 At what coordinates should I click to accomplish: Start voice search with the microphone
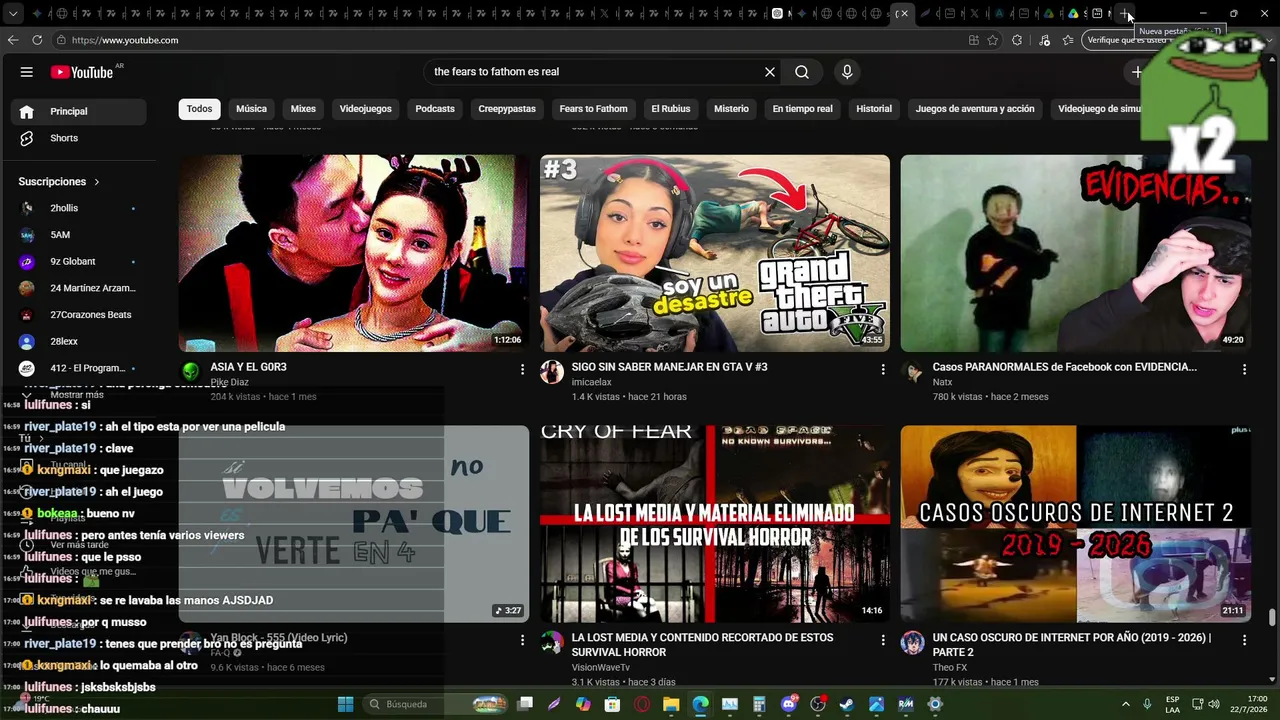(x=847, y=72)
